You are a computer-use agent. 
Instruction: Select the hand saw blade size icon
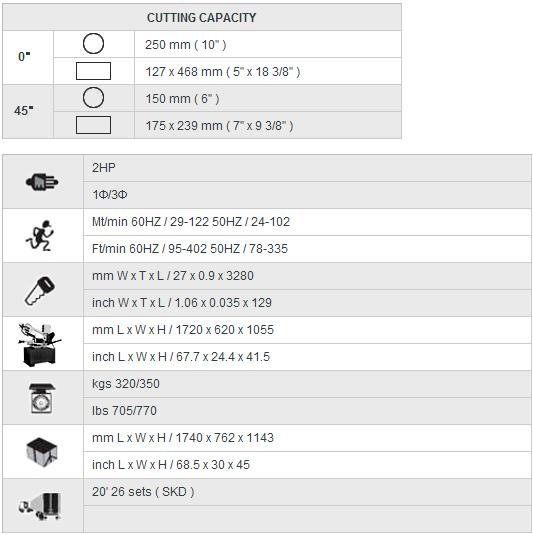click(x=40, y=290)
